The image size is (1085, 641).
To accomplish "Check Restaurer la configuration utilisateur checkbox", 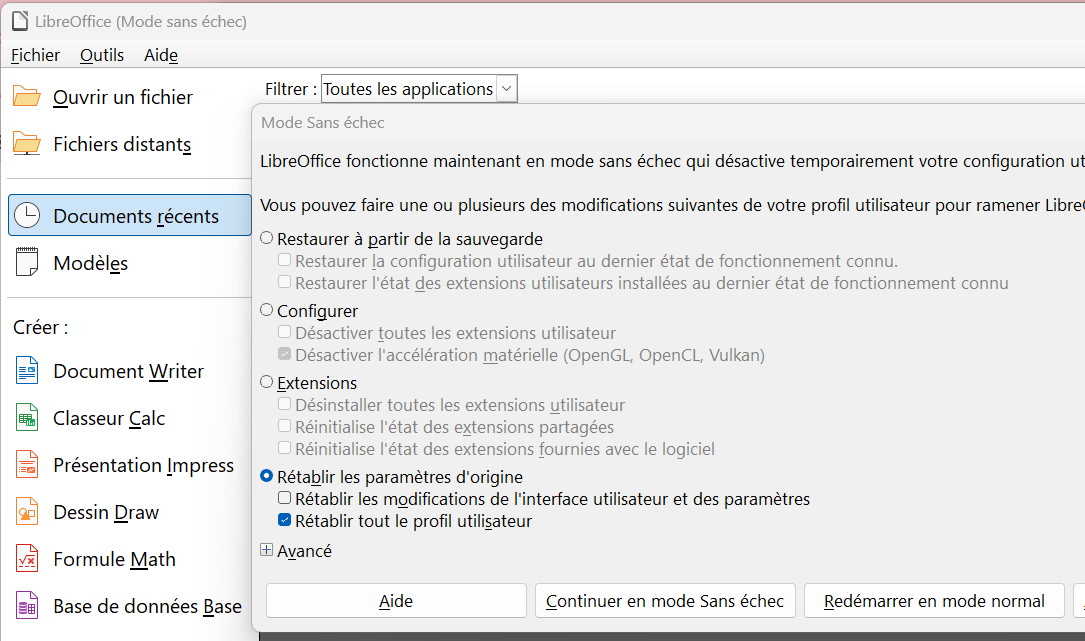I will click(x=284, y=260).
